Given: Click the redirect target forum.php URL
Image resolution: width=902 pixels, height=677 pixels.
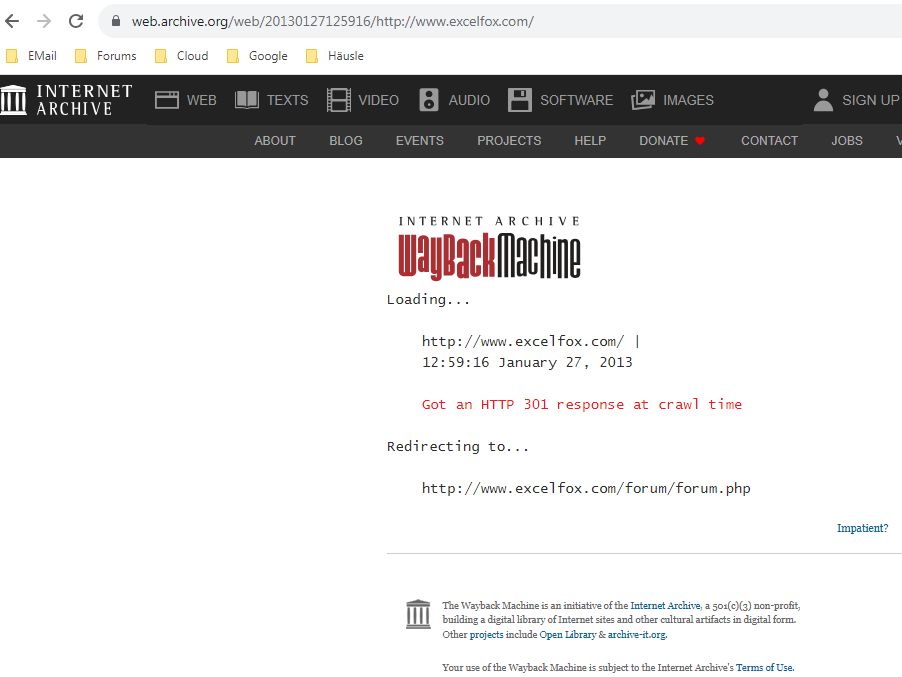Looking at the screenshot, I should pyautogui.click(x=586, y=488).
